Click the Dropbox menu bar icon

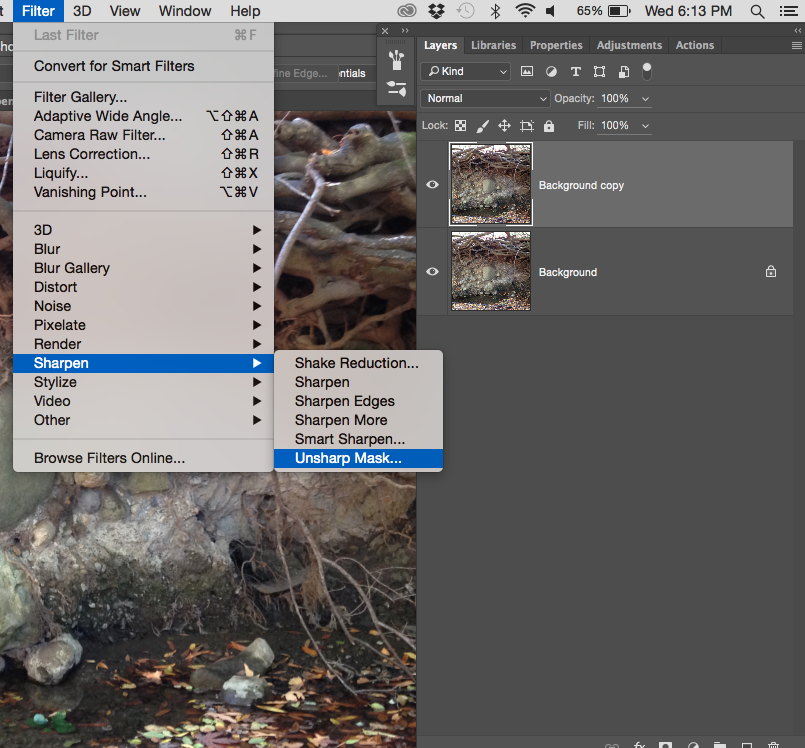coord(436,11)
